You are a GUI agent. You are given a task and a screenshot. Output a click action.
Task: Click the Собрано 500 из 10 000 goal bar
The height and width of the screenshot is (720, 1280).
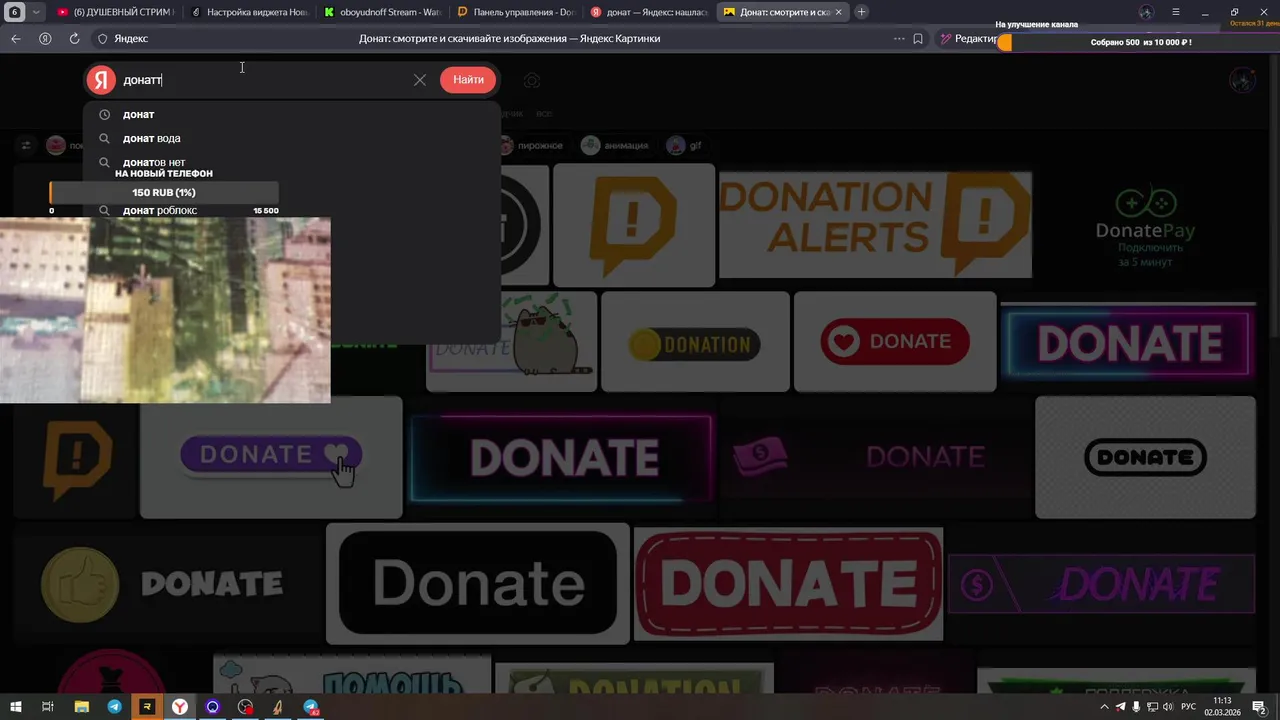pyautogui.click(x=1140, y=42)
